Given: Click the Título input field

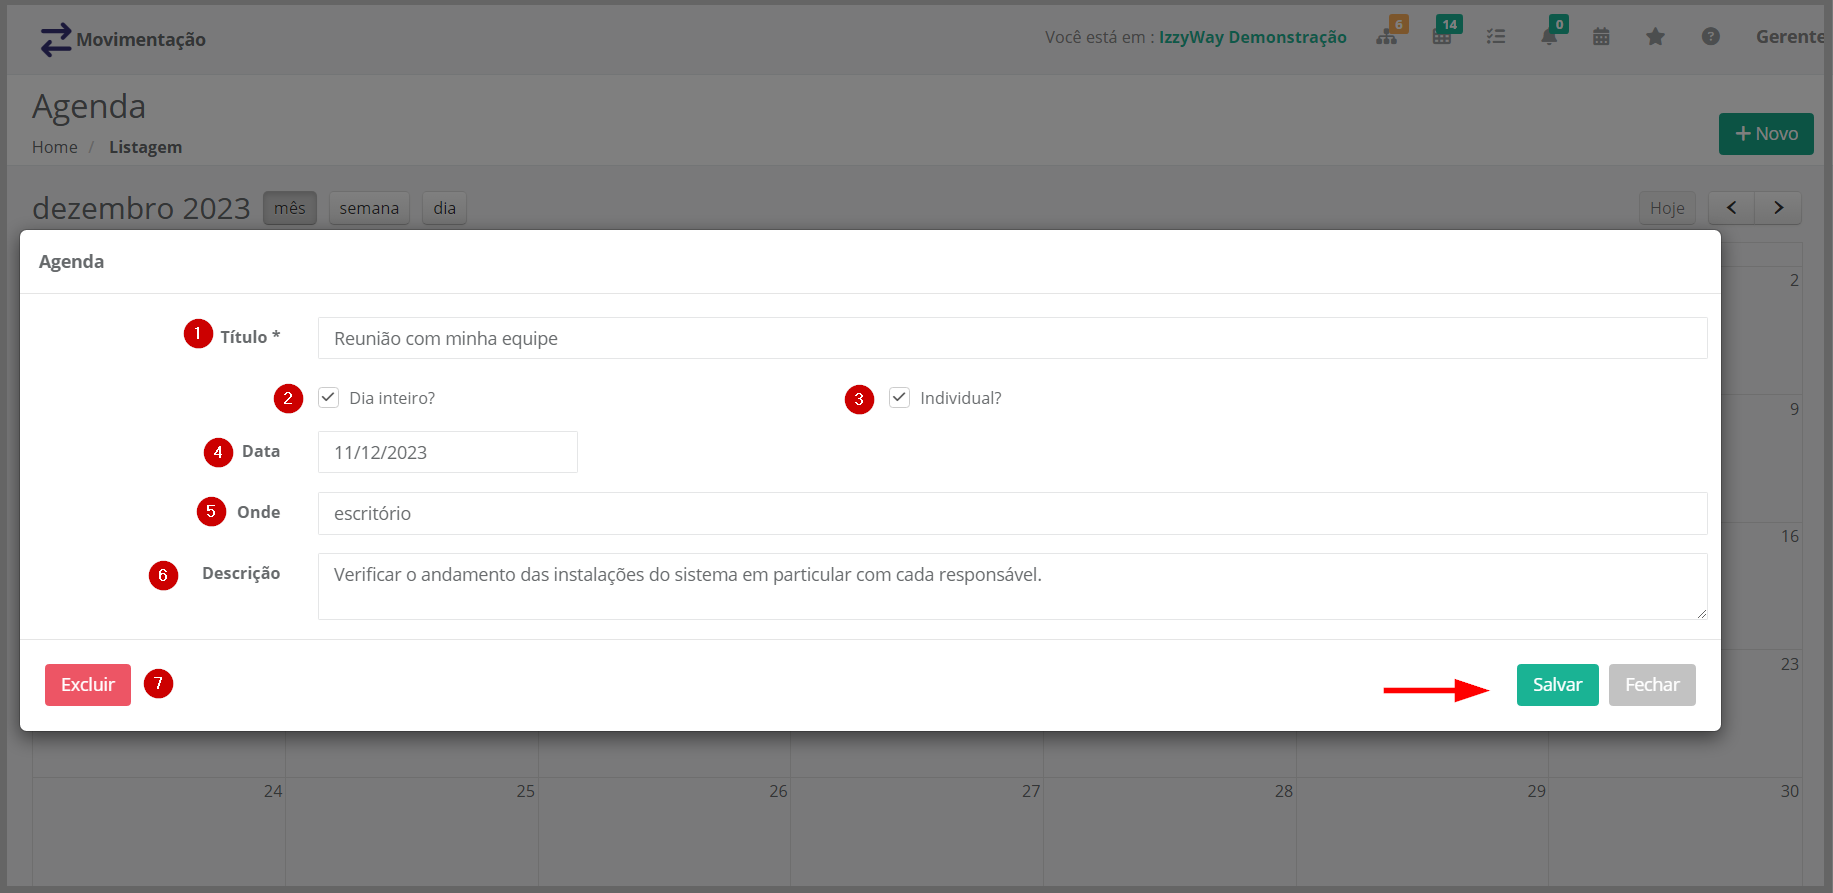Looking at the screenshot, I should [1012, 338].
